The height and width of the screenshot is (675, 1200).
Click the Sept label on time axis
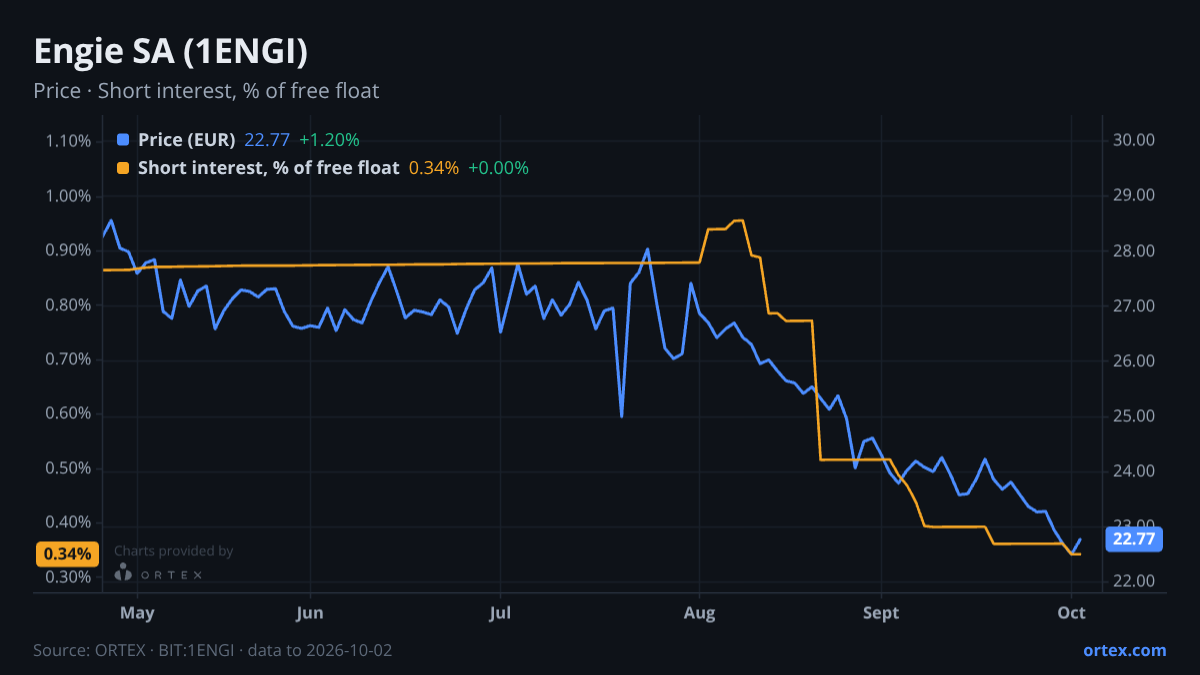pos(881,613)
